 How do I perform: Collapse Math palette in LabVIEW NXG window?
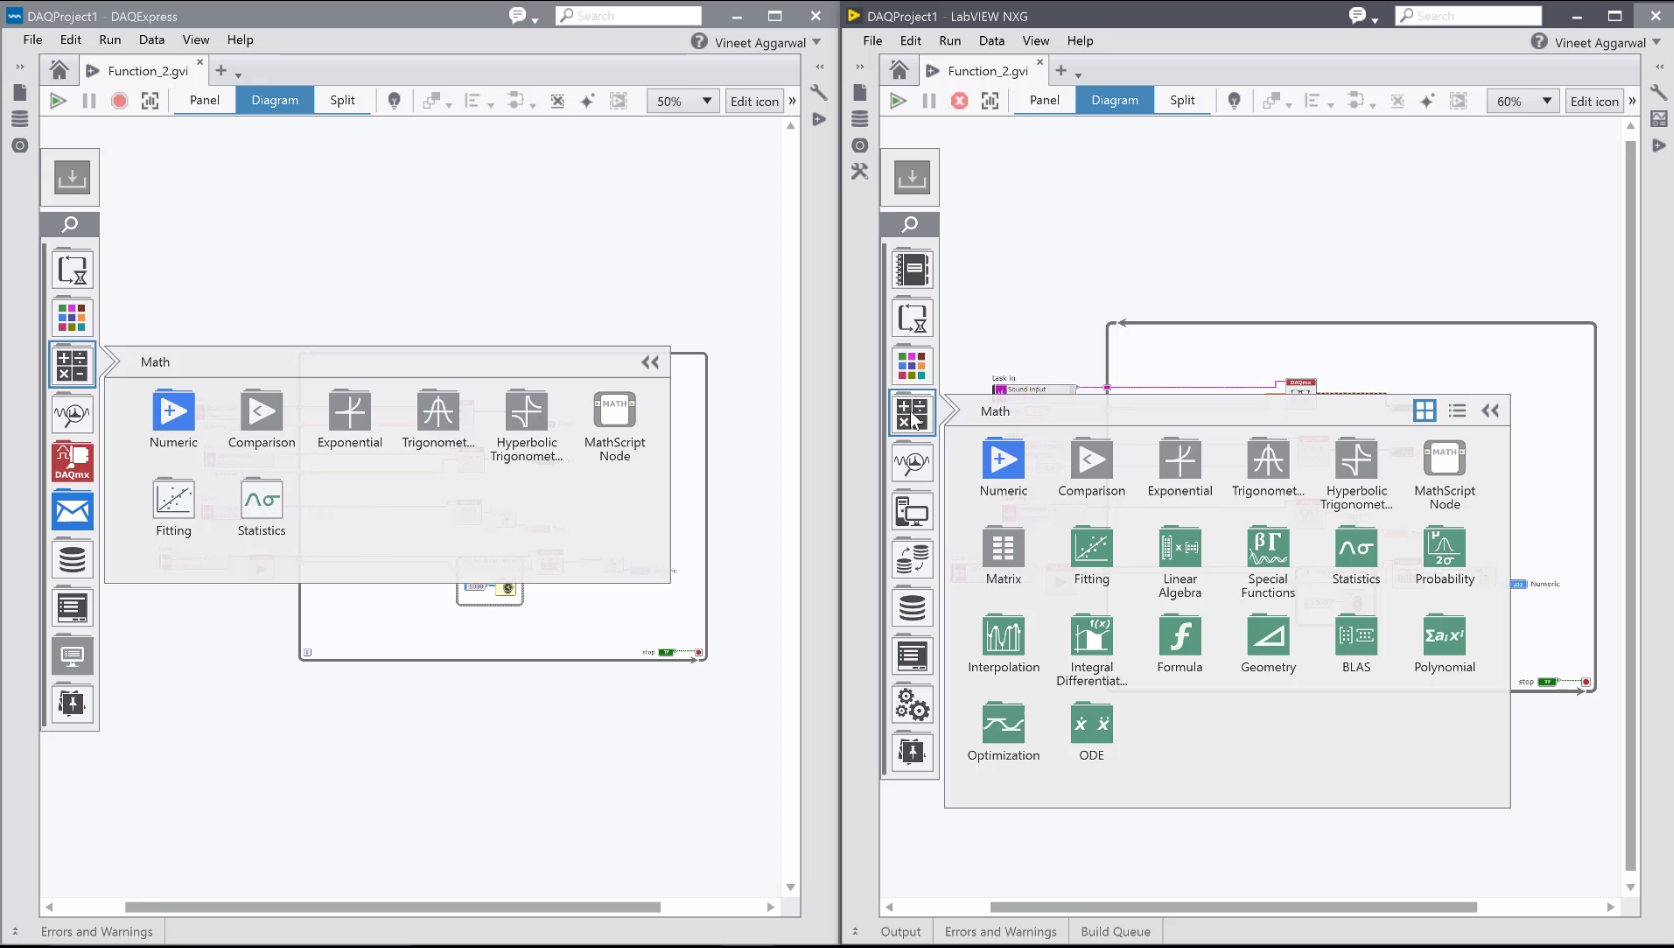1490,411
